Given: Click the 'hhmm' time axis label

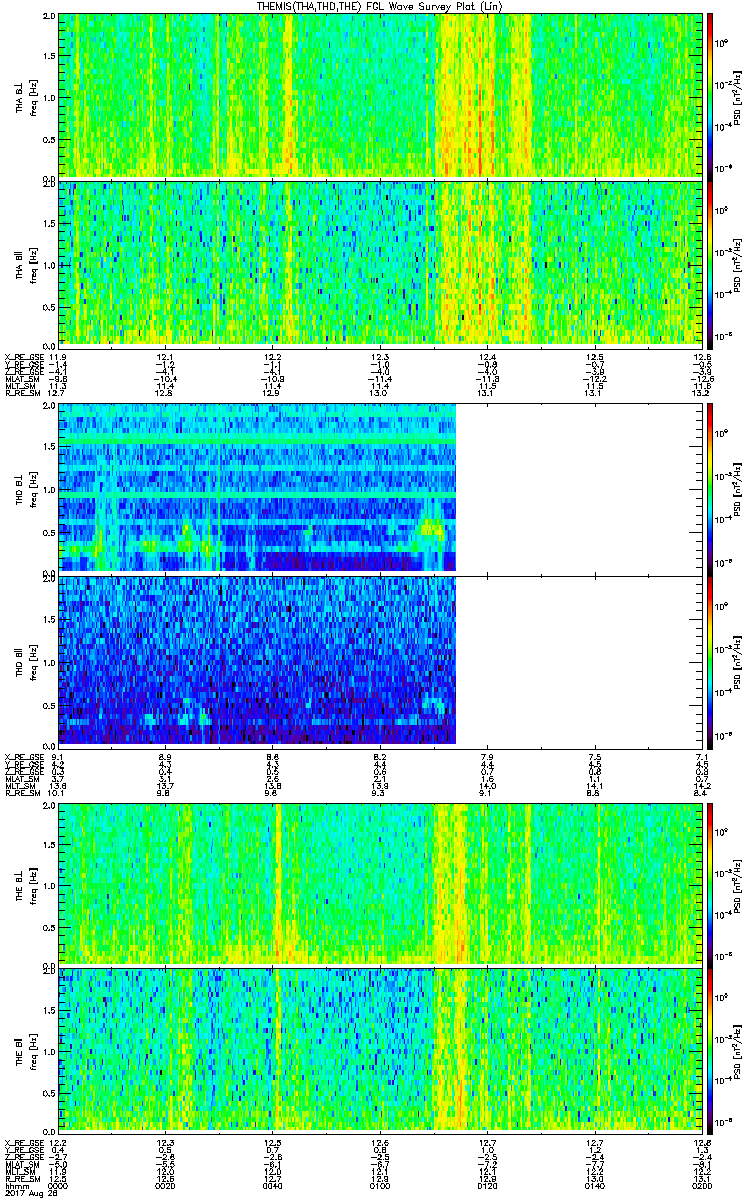Looking at the screenshot, I should (15, 1184).
